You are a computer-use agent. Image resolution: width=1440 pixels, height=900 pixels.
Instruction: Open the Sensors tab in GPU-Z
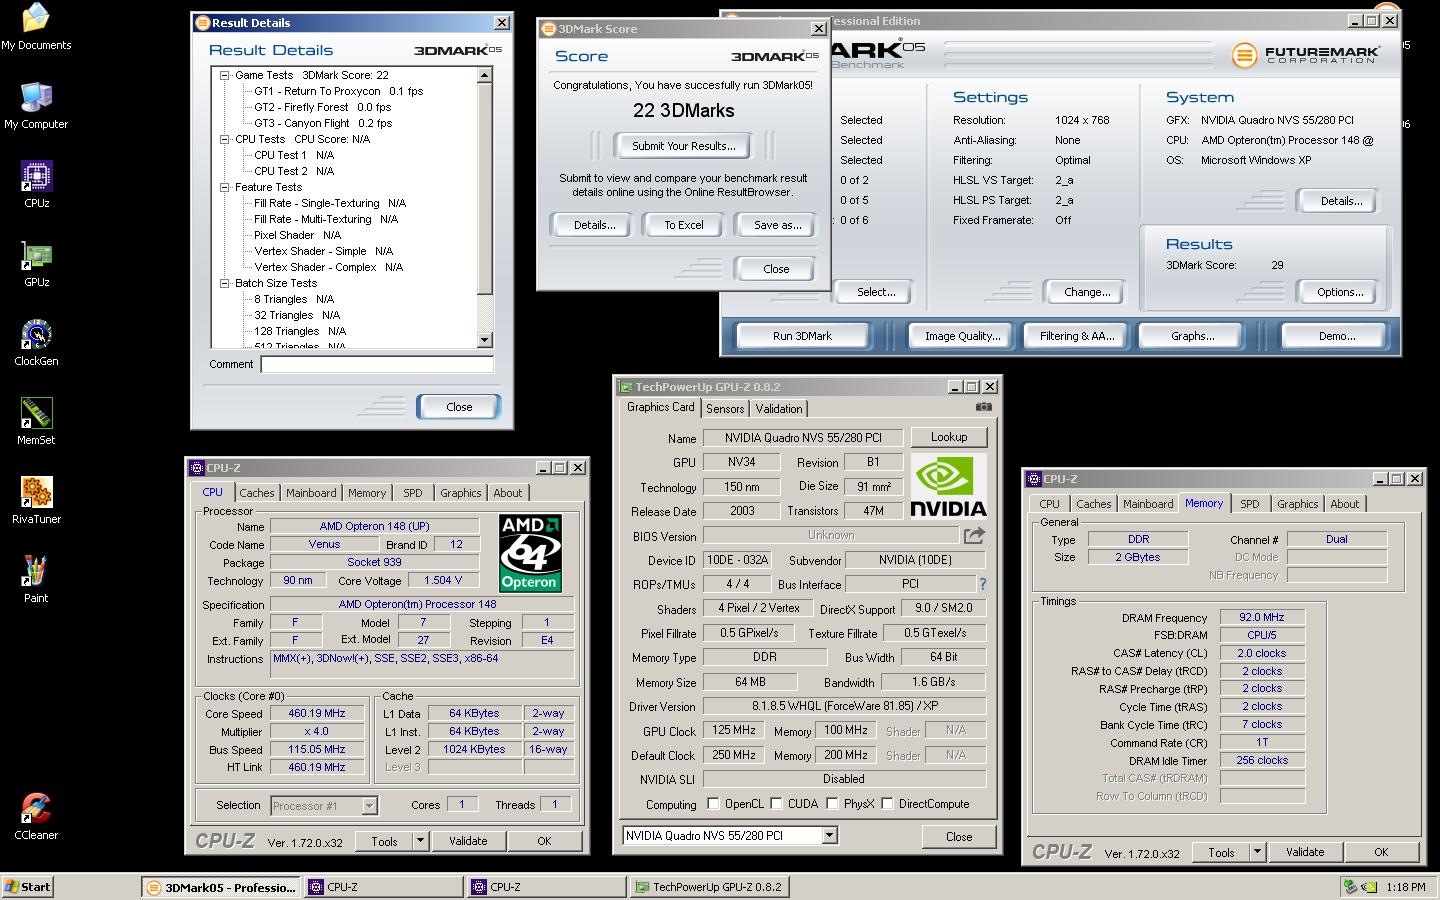[x=725, y=409]
